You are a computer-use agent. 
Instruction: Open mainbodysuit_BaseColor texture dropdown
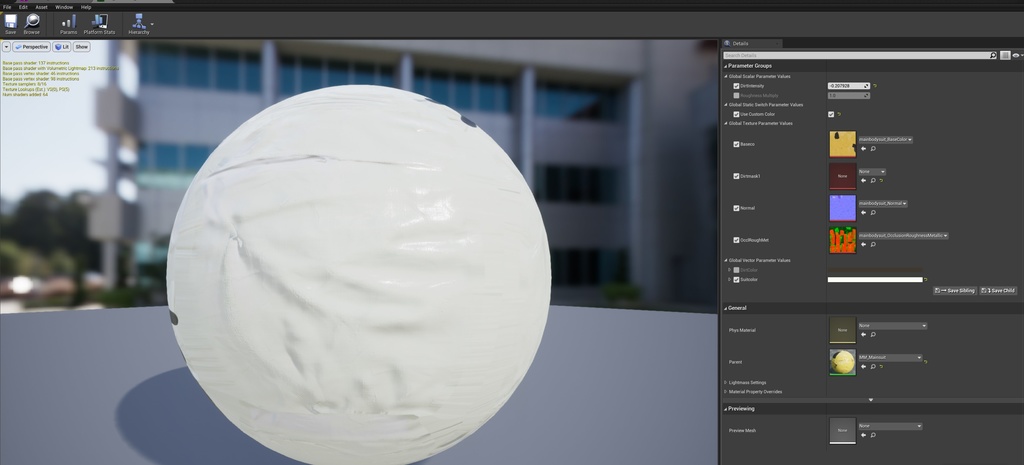[x=885, y=140]
